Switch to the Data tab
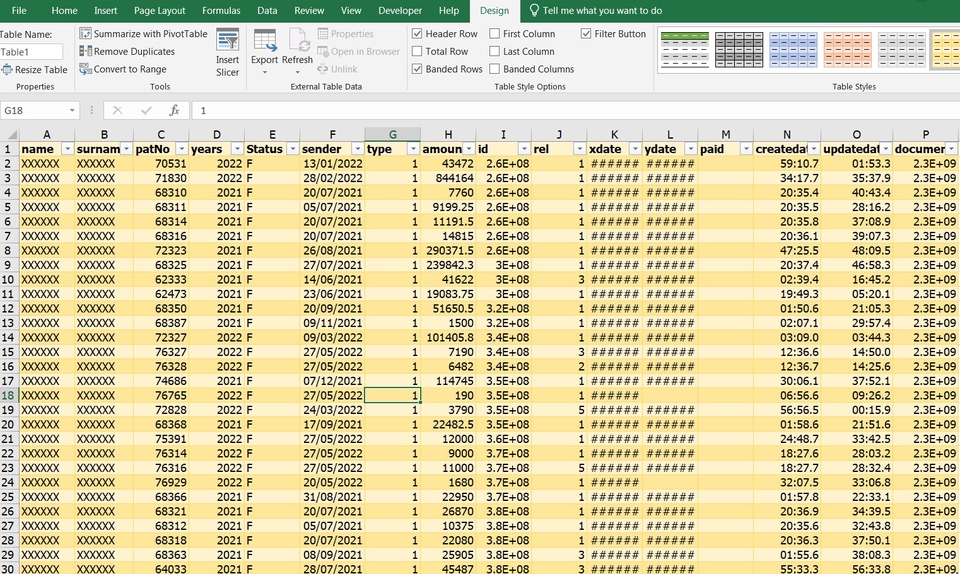This screenshot has height=574, width=960. (267, 10)
